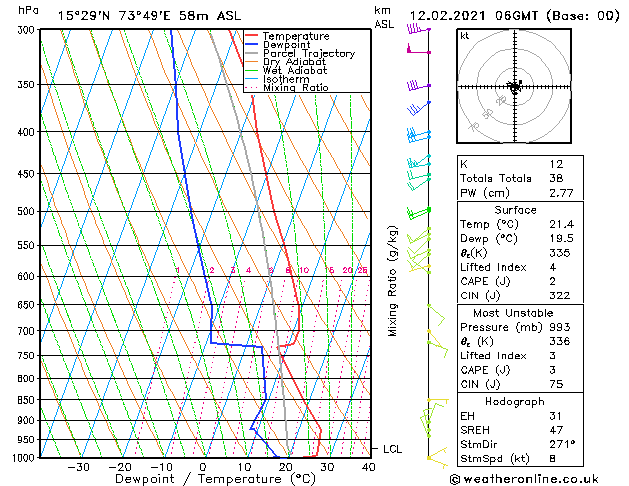Click the StmDir 271° value
Viewport: 629px width, 486px height.
click(562, 444)
